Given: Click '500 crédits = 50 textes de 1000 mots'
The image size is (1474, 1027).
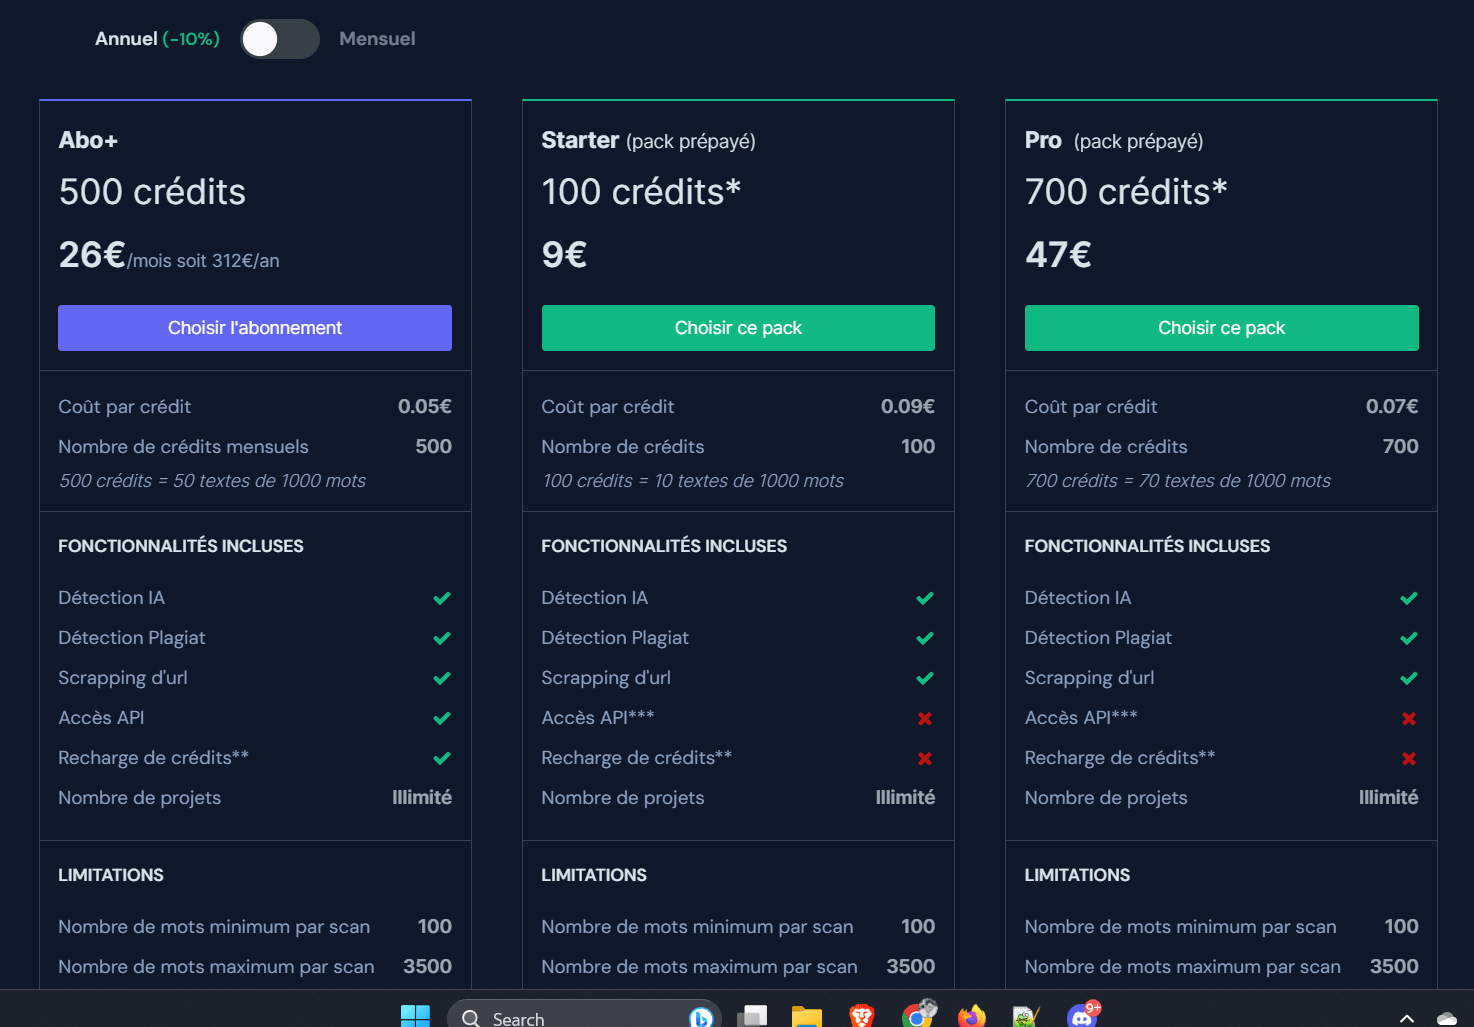Looking at the screenshot, I should (x=212, y=481).
